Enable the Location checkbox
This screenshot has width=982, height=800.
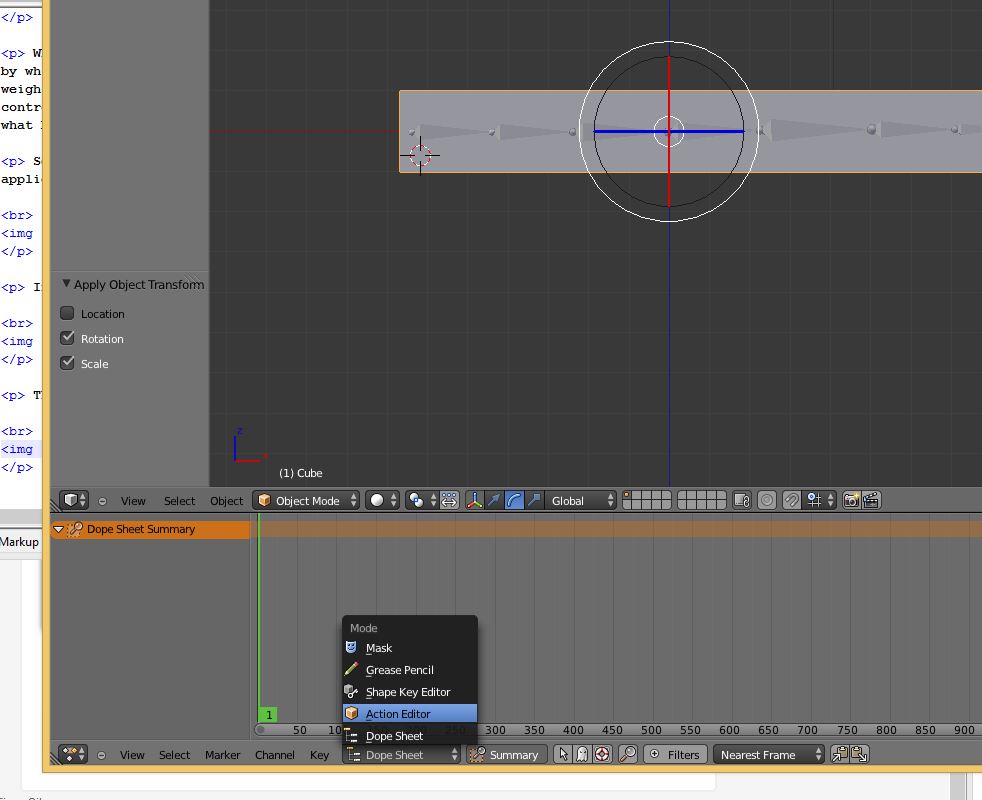pos(67,313)
